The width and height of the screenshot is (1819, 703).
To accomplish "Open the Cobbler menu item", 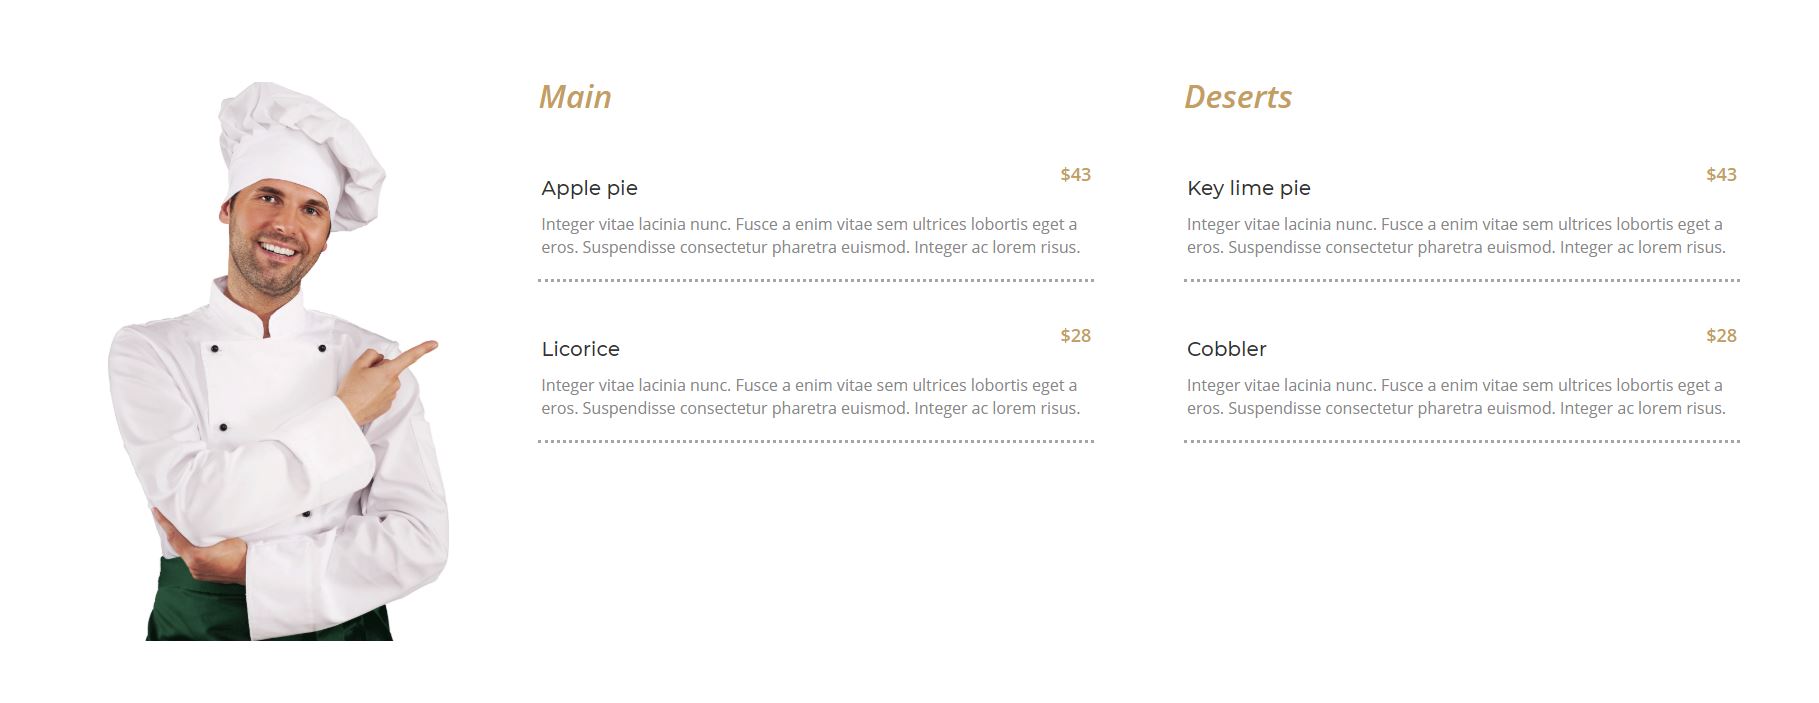I will pos(1226,349).
